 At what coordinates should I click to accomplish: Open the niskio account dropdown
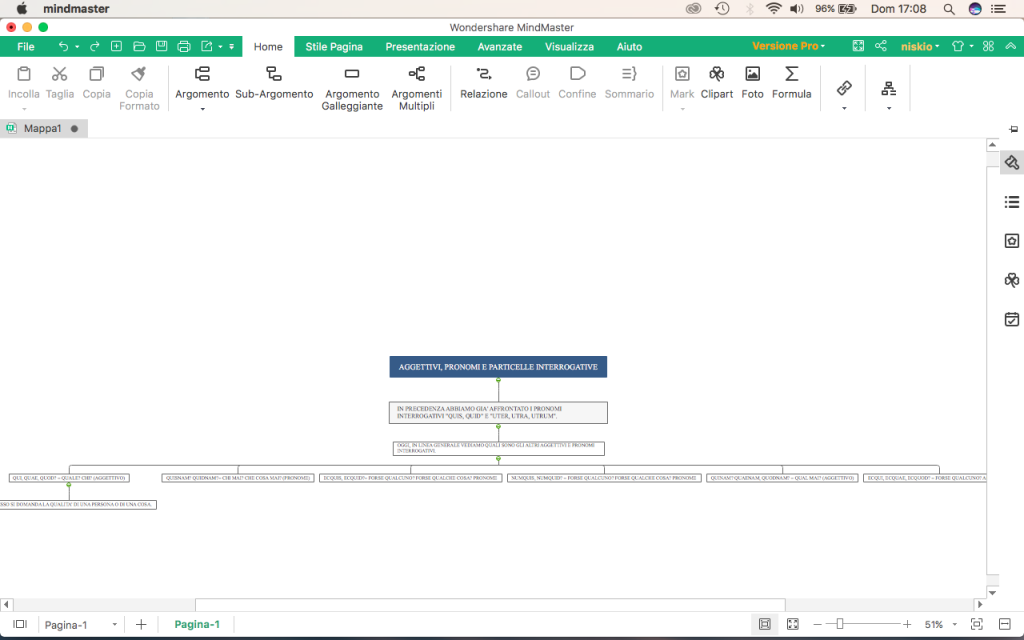pos(920,47)
